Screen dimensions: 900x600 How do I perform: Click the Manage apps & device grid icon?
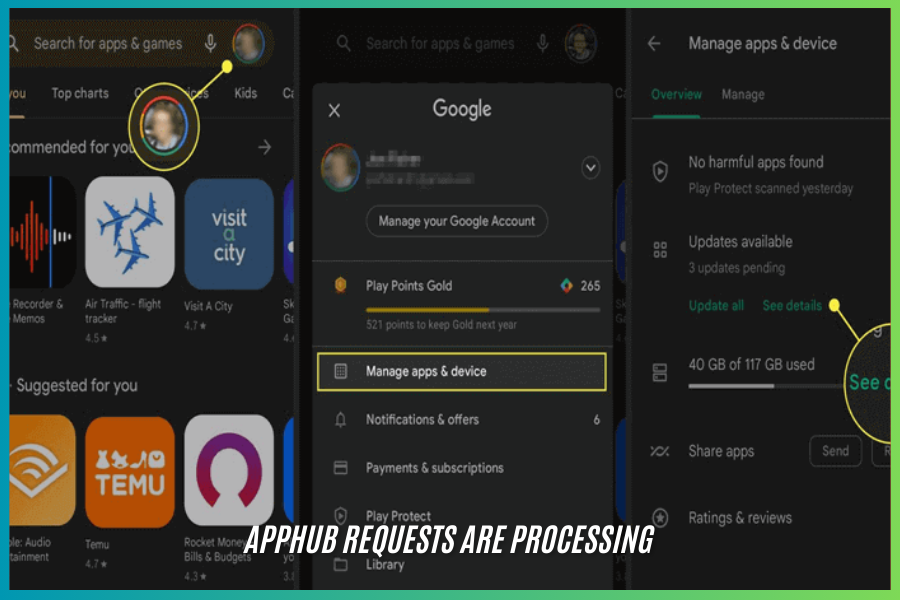[340, 371]
